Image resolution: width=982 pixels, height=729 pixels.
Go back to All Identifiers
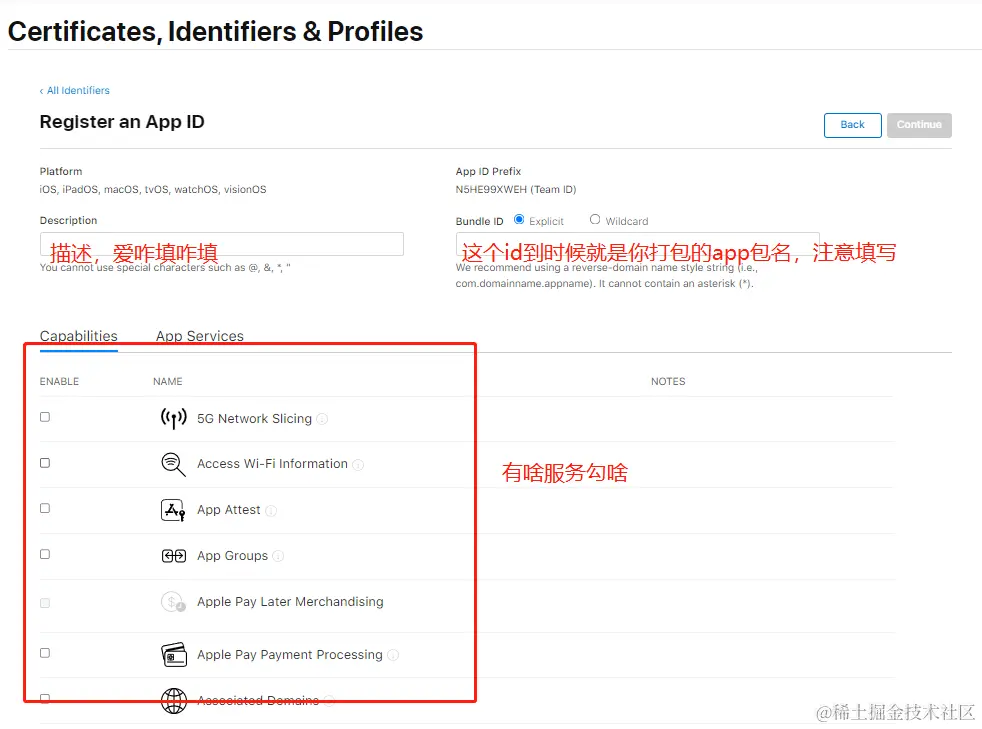click(x=75, y=90)
